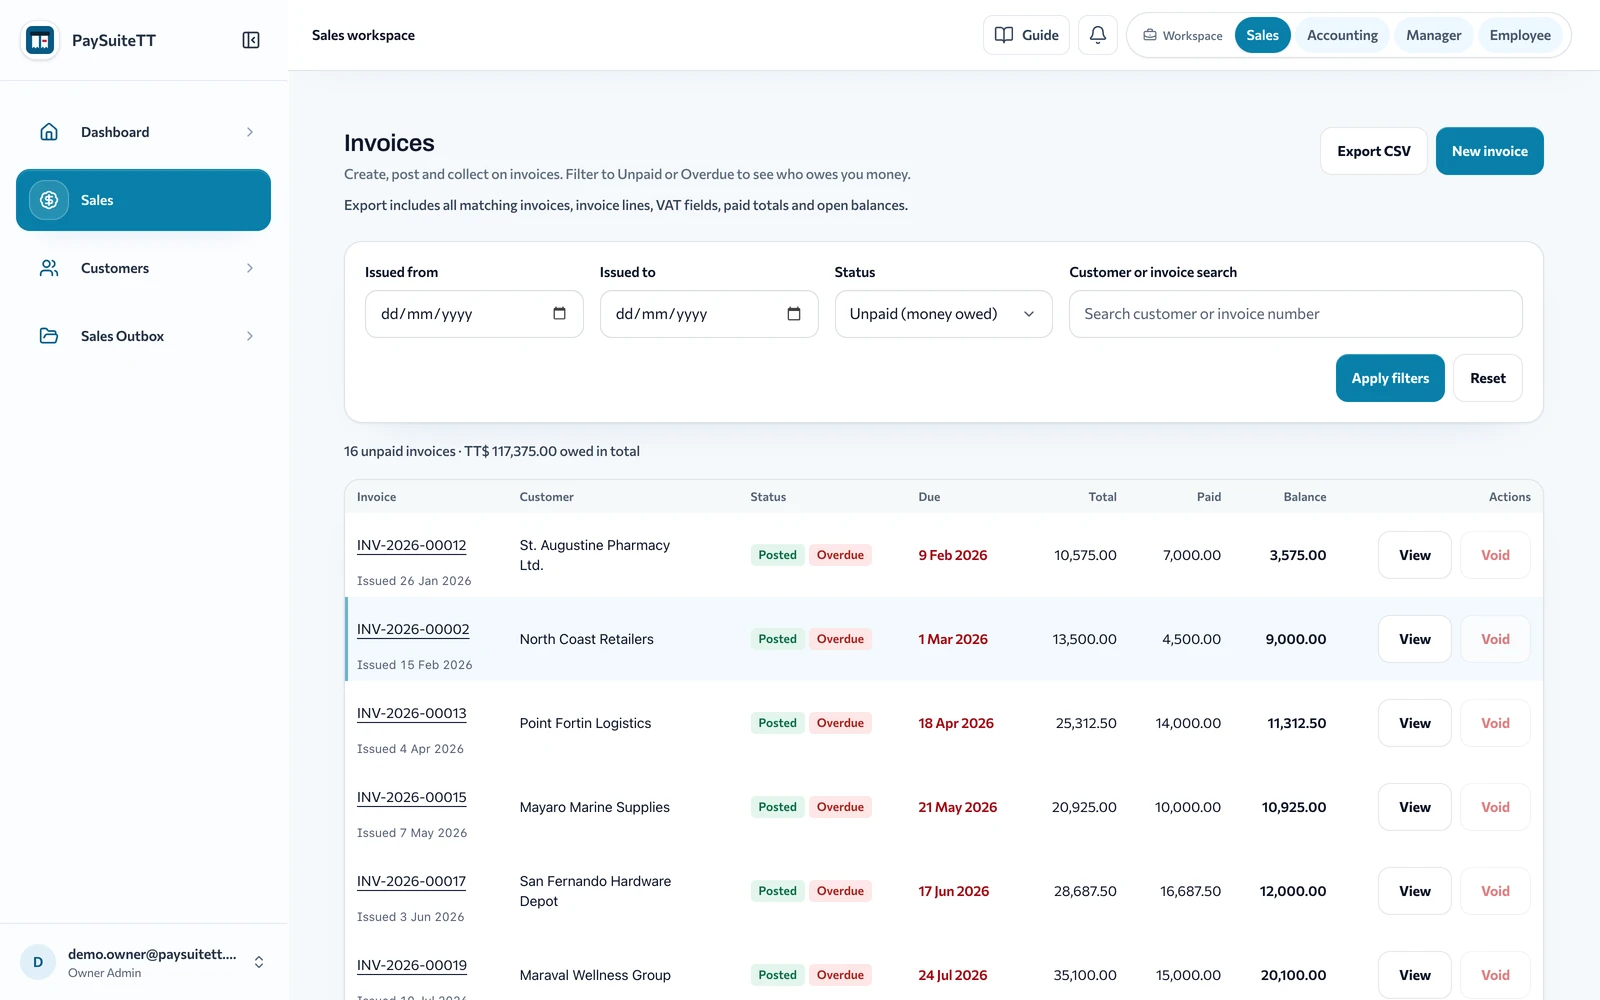Open the Guide book button

tap(1027, 35)
